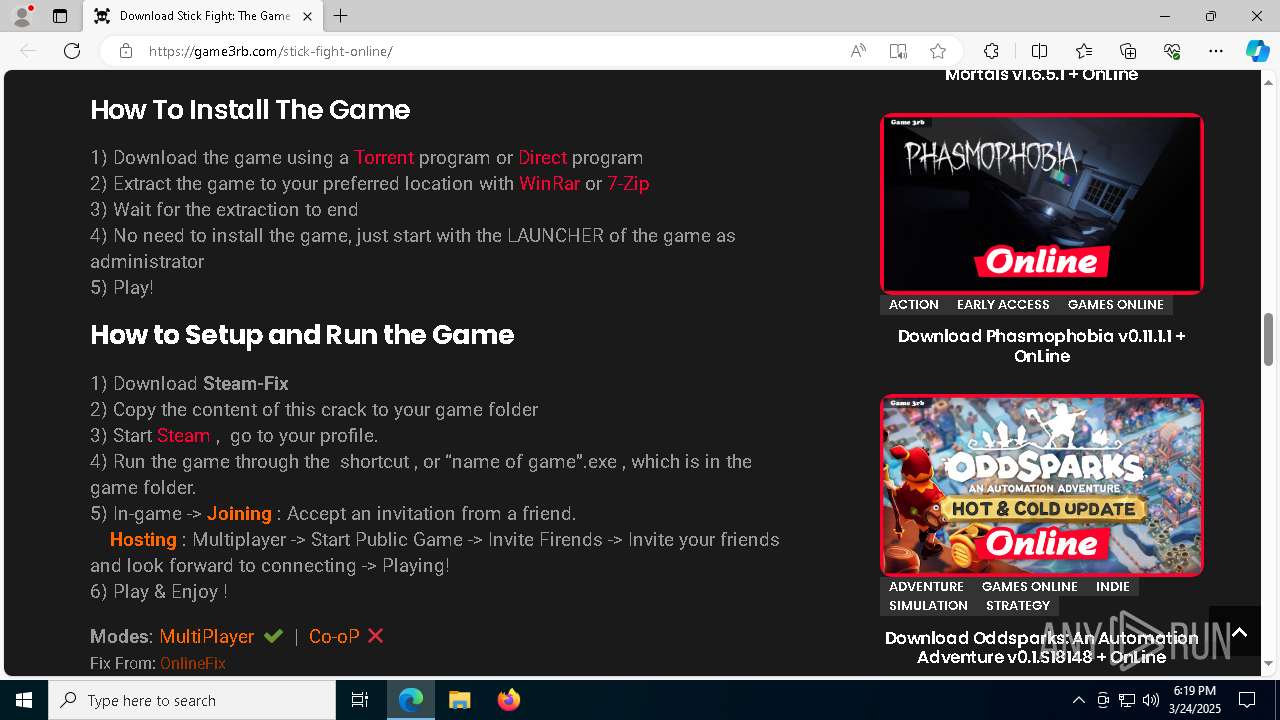The image size is (1280, 720).
Task: View site information lock icon
Action: (x=126, y=51)
